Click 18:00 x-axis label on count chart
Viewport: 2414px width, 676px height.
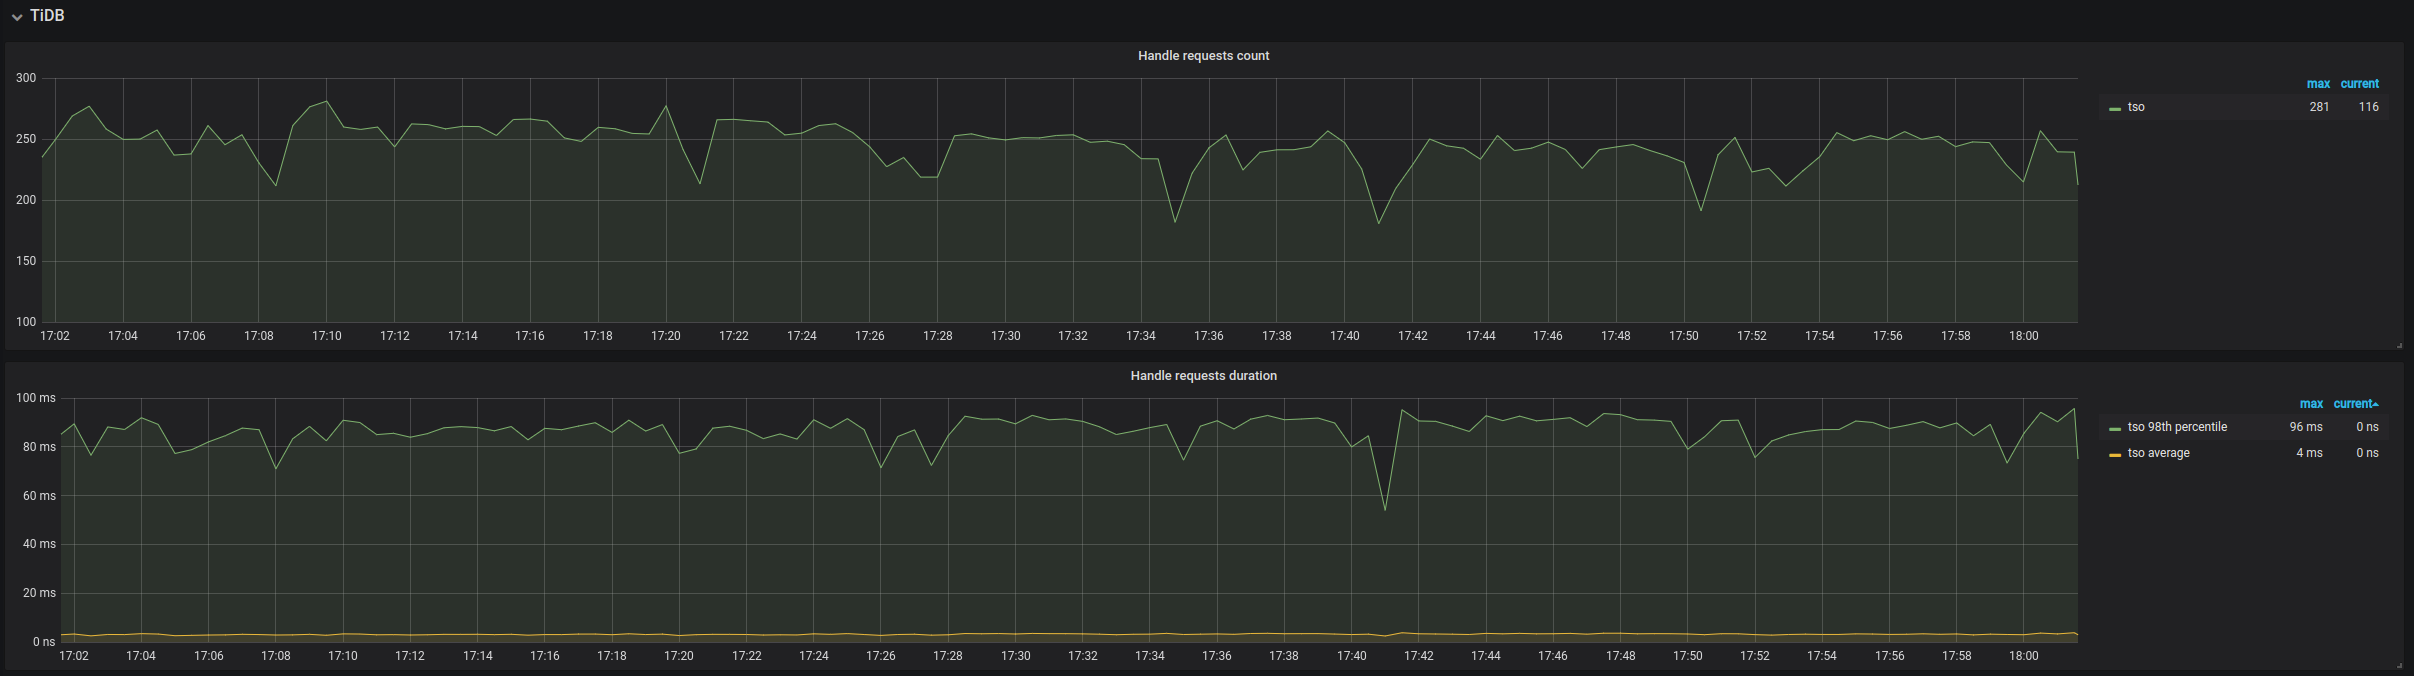2023,336
